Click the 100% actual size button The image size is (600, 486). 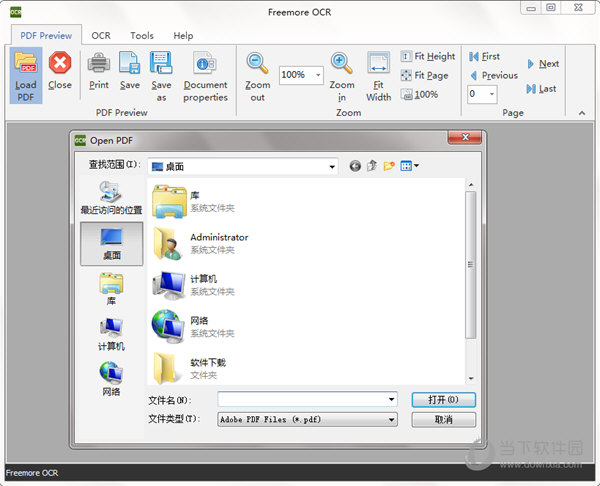(x=419, y=94)
